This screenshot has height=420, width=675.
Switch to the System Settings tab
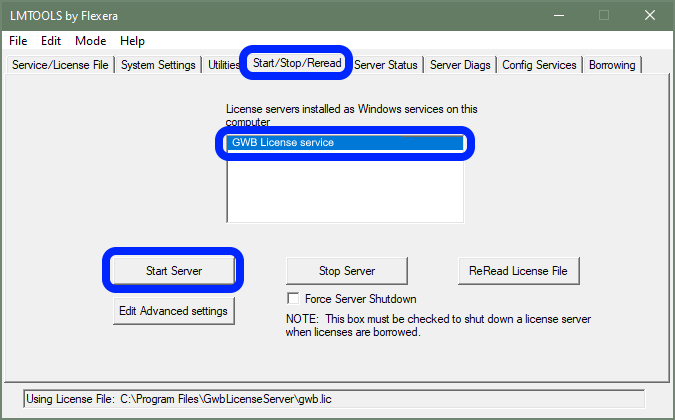click(x=158, y=65)
